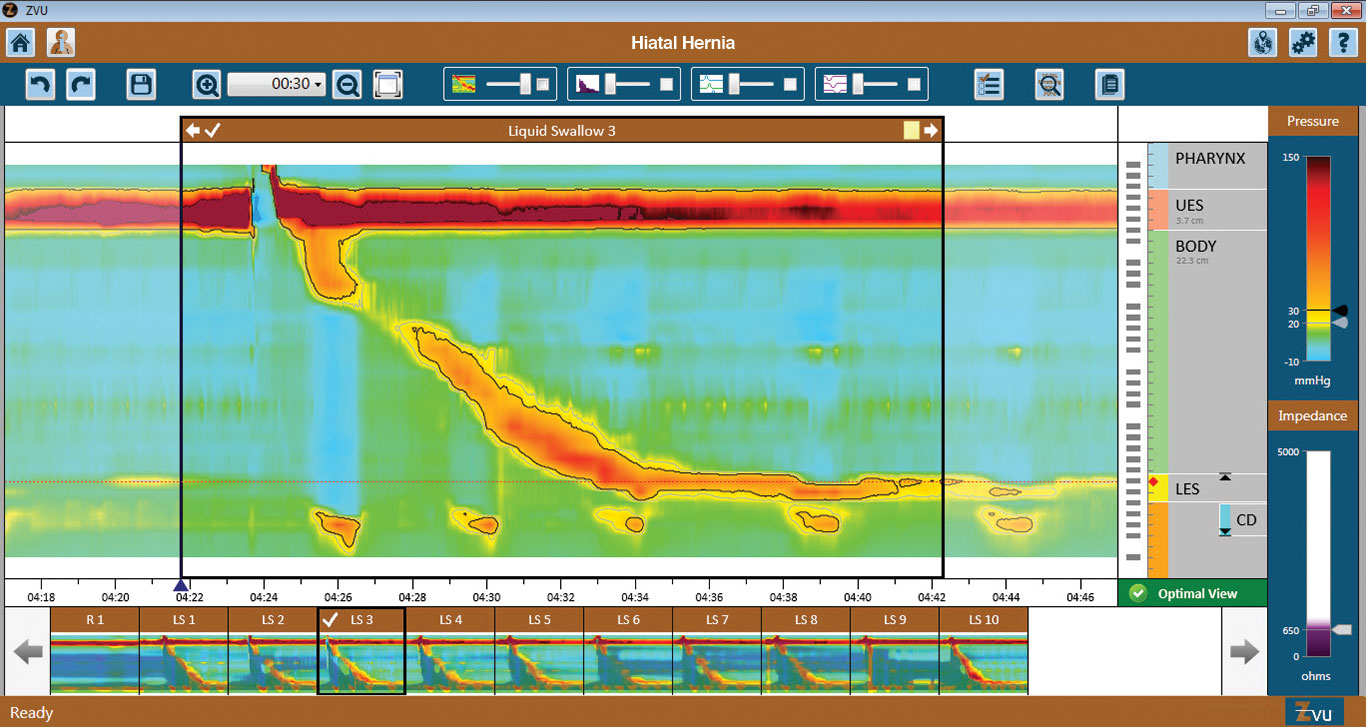Select the LS 4 thumbnail
Image resolution: width=1366 pixels, height=727 pixels.
tap(451, 651)
